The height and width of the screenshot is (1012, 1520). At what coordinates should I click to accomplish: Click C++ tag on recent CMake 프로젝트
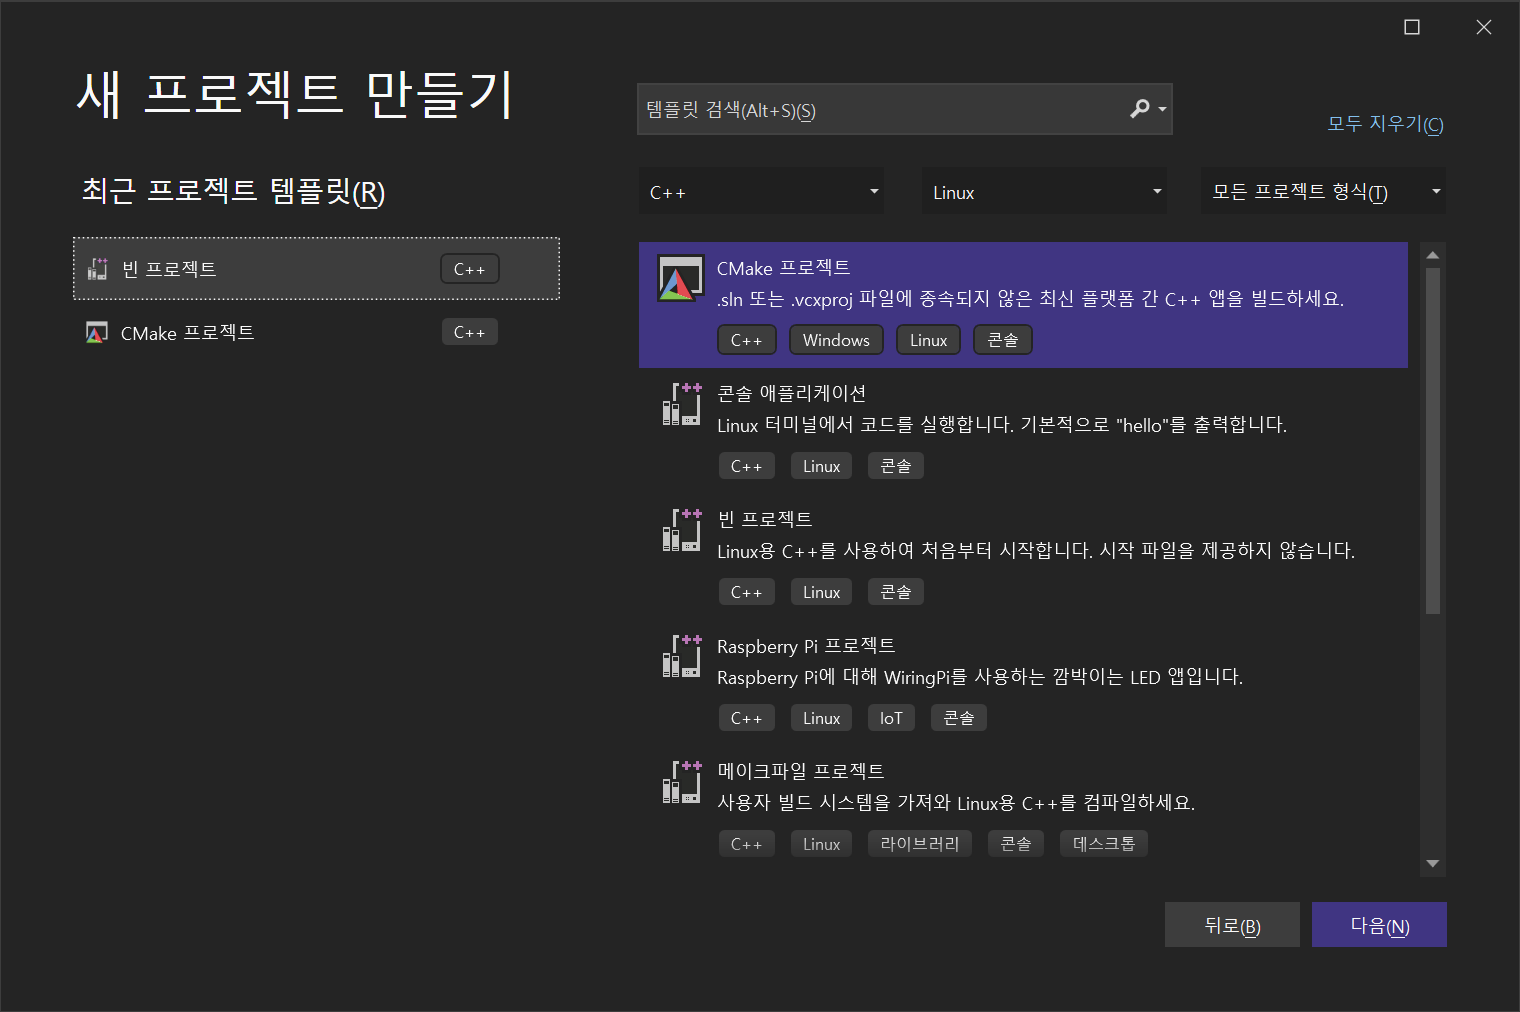coord(469,332)
